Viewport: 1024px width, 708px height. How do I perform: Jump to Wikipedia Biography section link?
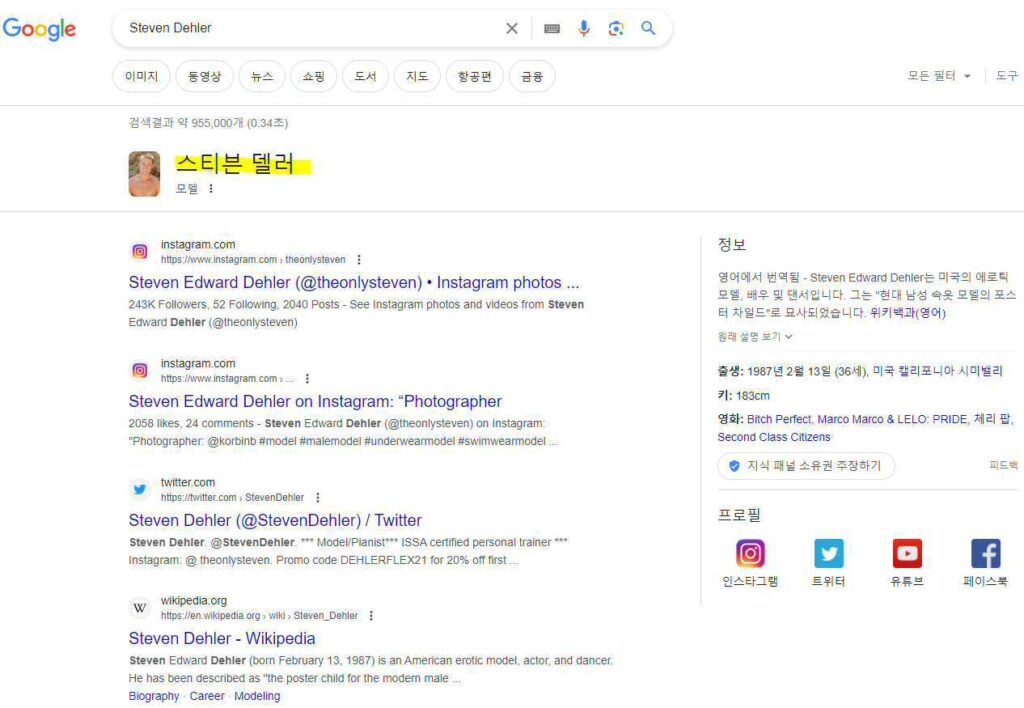(153, 696)
